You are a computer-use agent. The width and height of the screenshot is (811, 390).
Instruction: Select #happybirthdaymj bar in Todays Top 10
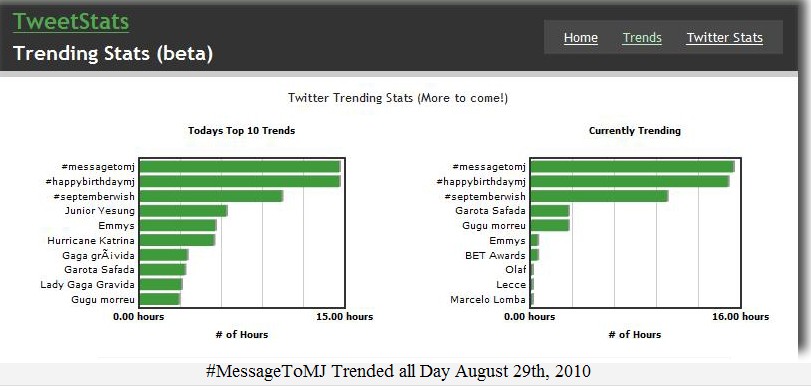coord(240,182)
